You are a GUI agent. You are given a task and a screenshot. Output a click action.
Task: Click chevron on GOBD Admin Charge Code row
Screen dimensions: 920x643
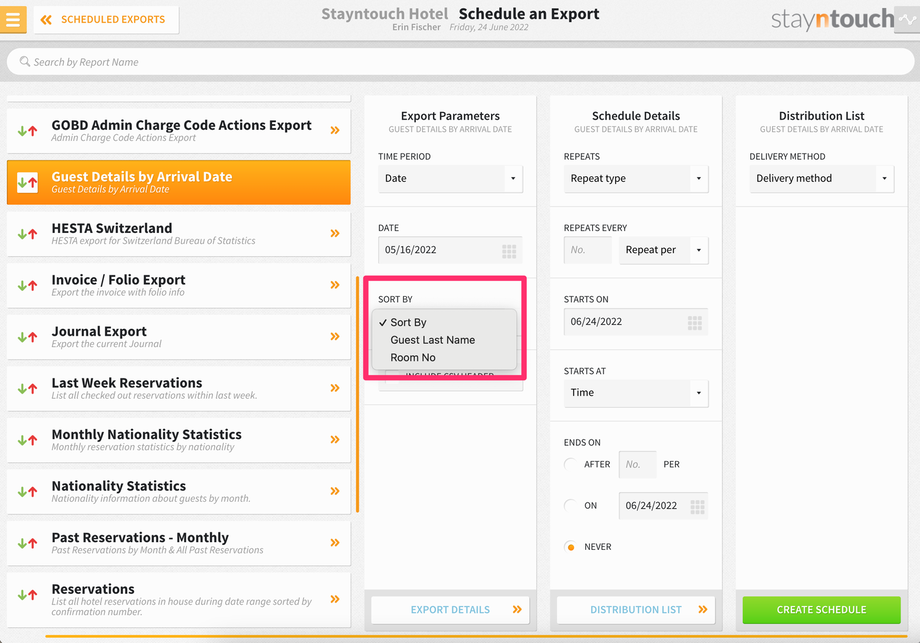coord(335,130)
